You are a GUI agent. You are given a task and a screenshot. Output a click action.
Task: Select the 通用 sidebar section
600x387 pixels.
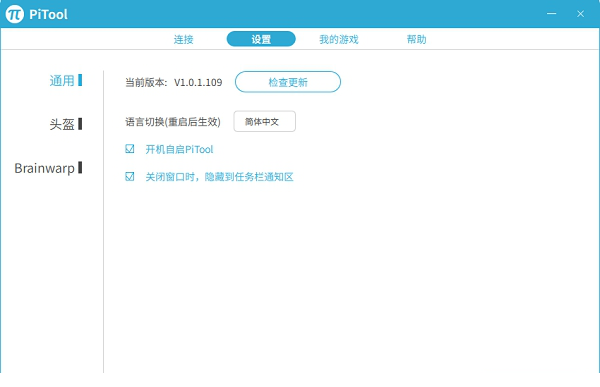coord(65,80)
